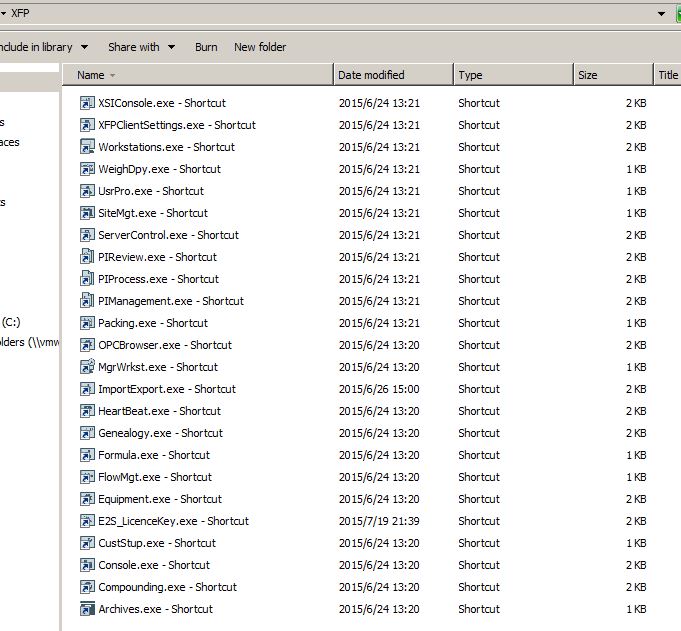This screenshot has height=631, width=681.
Task: Click the UsrPro.exe shortcut icon
Action: [87, 191]
